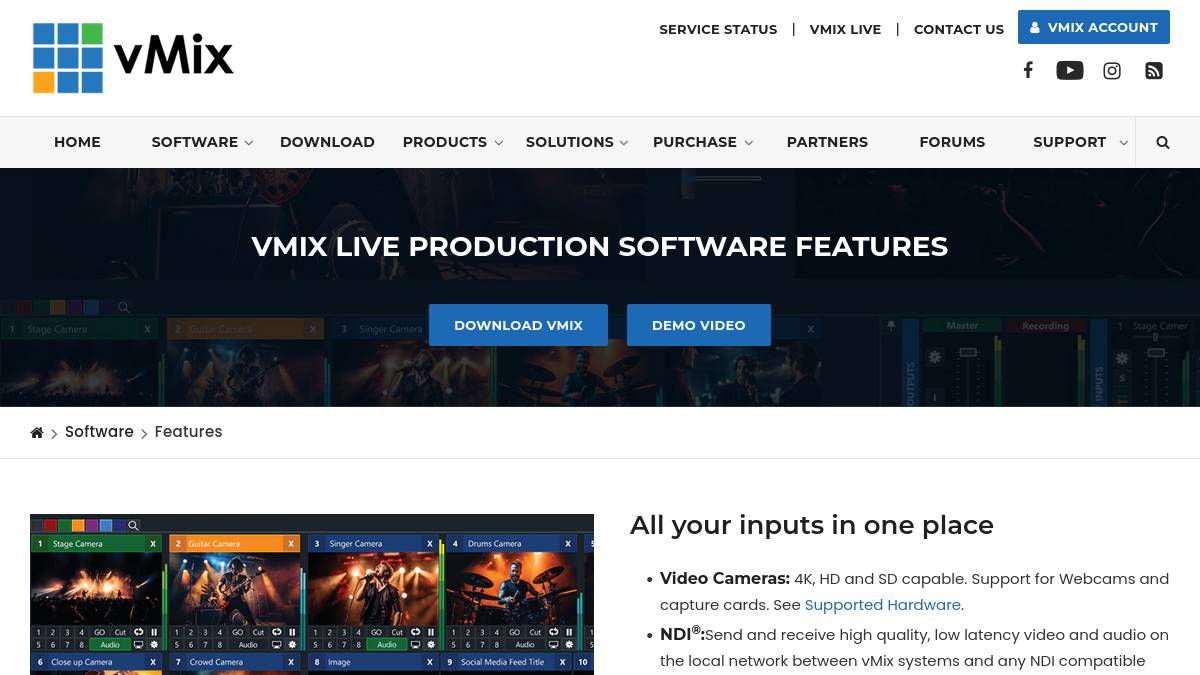Click the Software breadcrumb link

pos(99,432)
